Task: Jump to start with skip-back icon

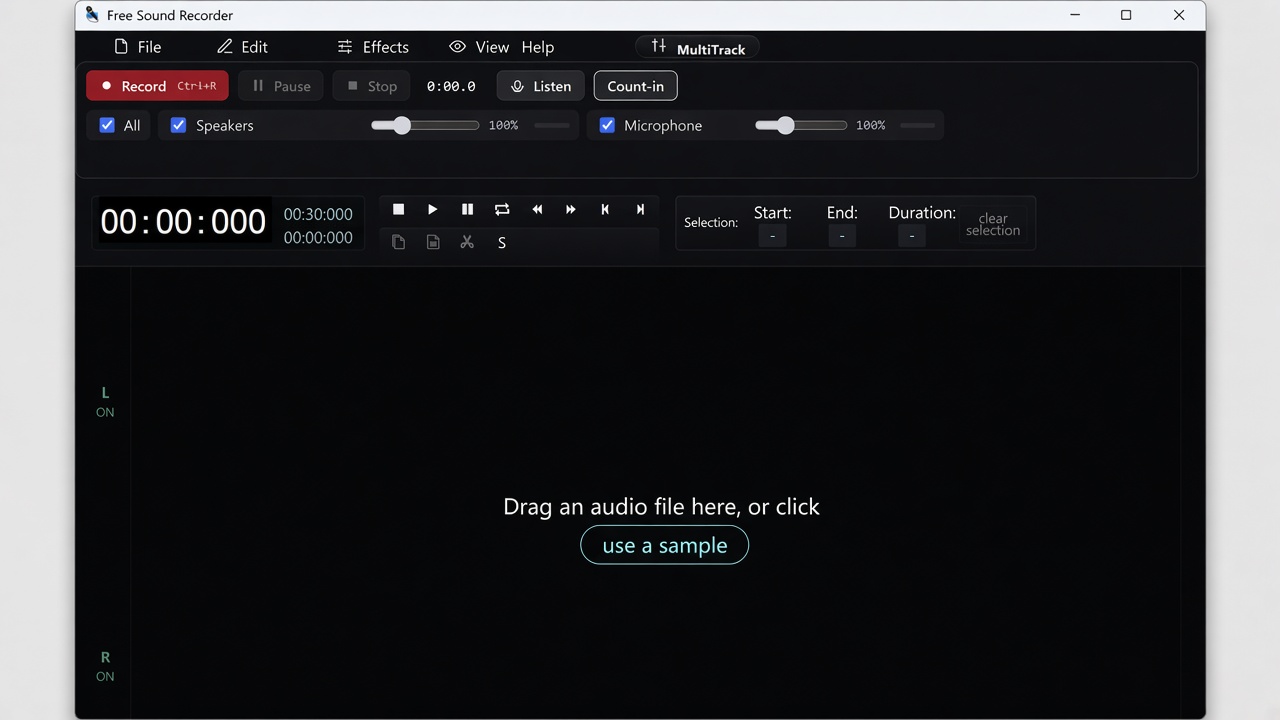Action: pos(605,209)
